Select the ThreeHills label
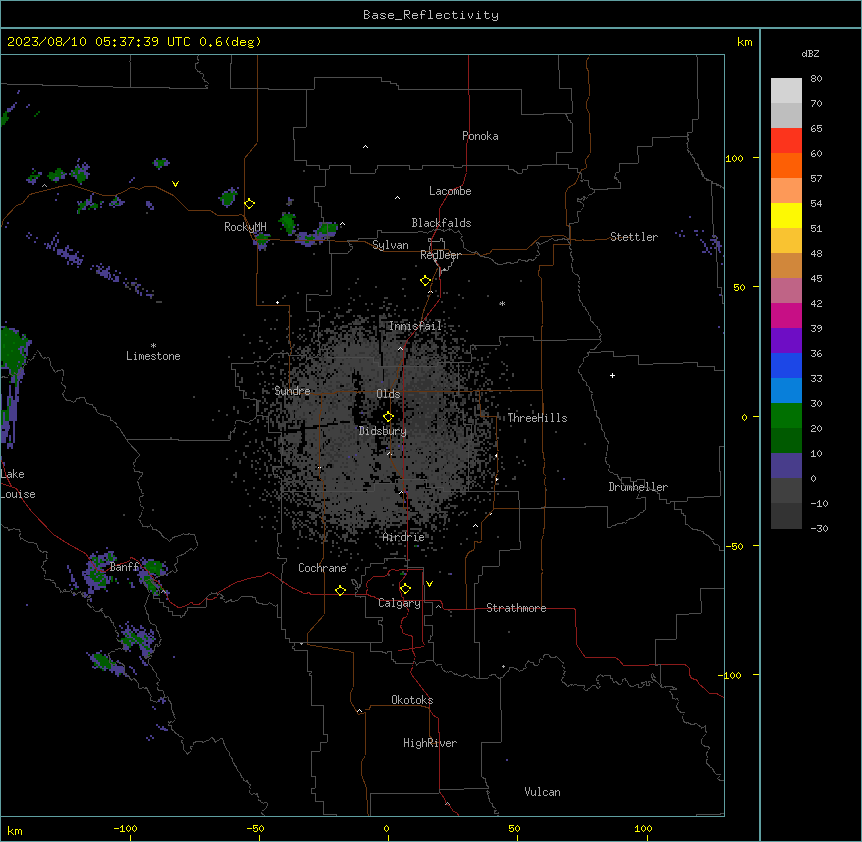 (537, 418)
